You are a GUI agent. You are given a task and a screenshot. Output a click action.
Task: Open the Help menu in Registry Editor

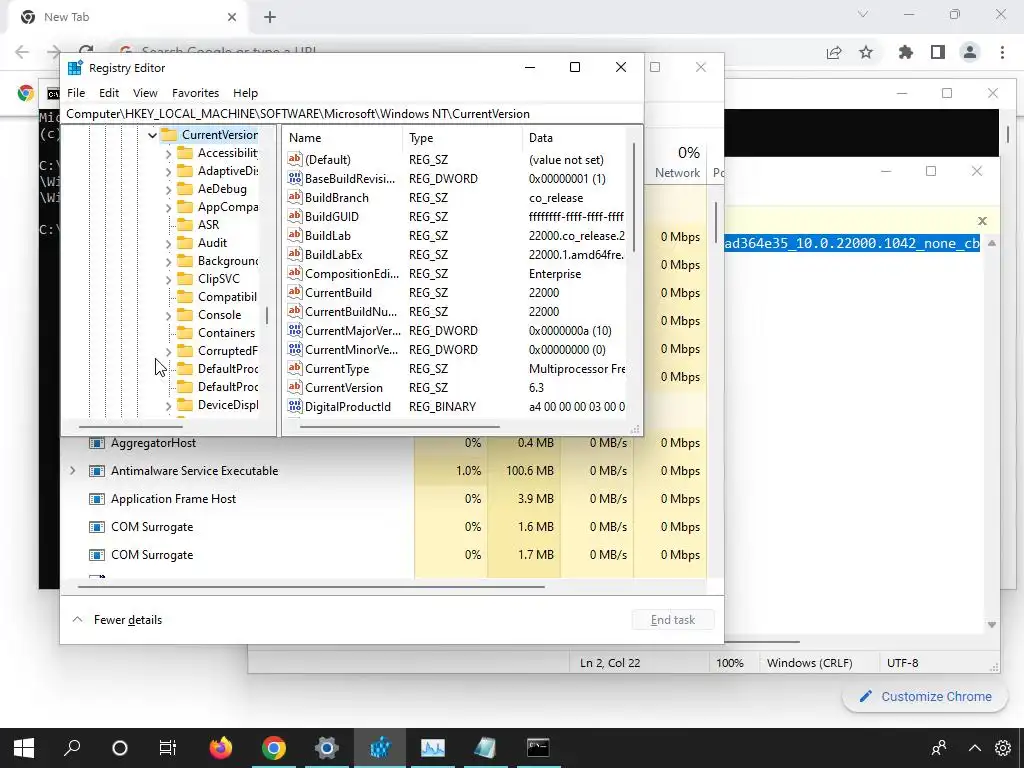(246, 93)
